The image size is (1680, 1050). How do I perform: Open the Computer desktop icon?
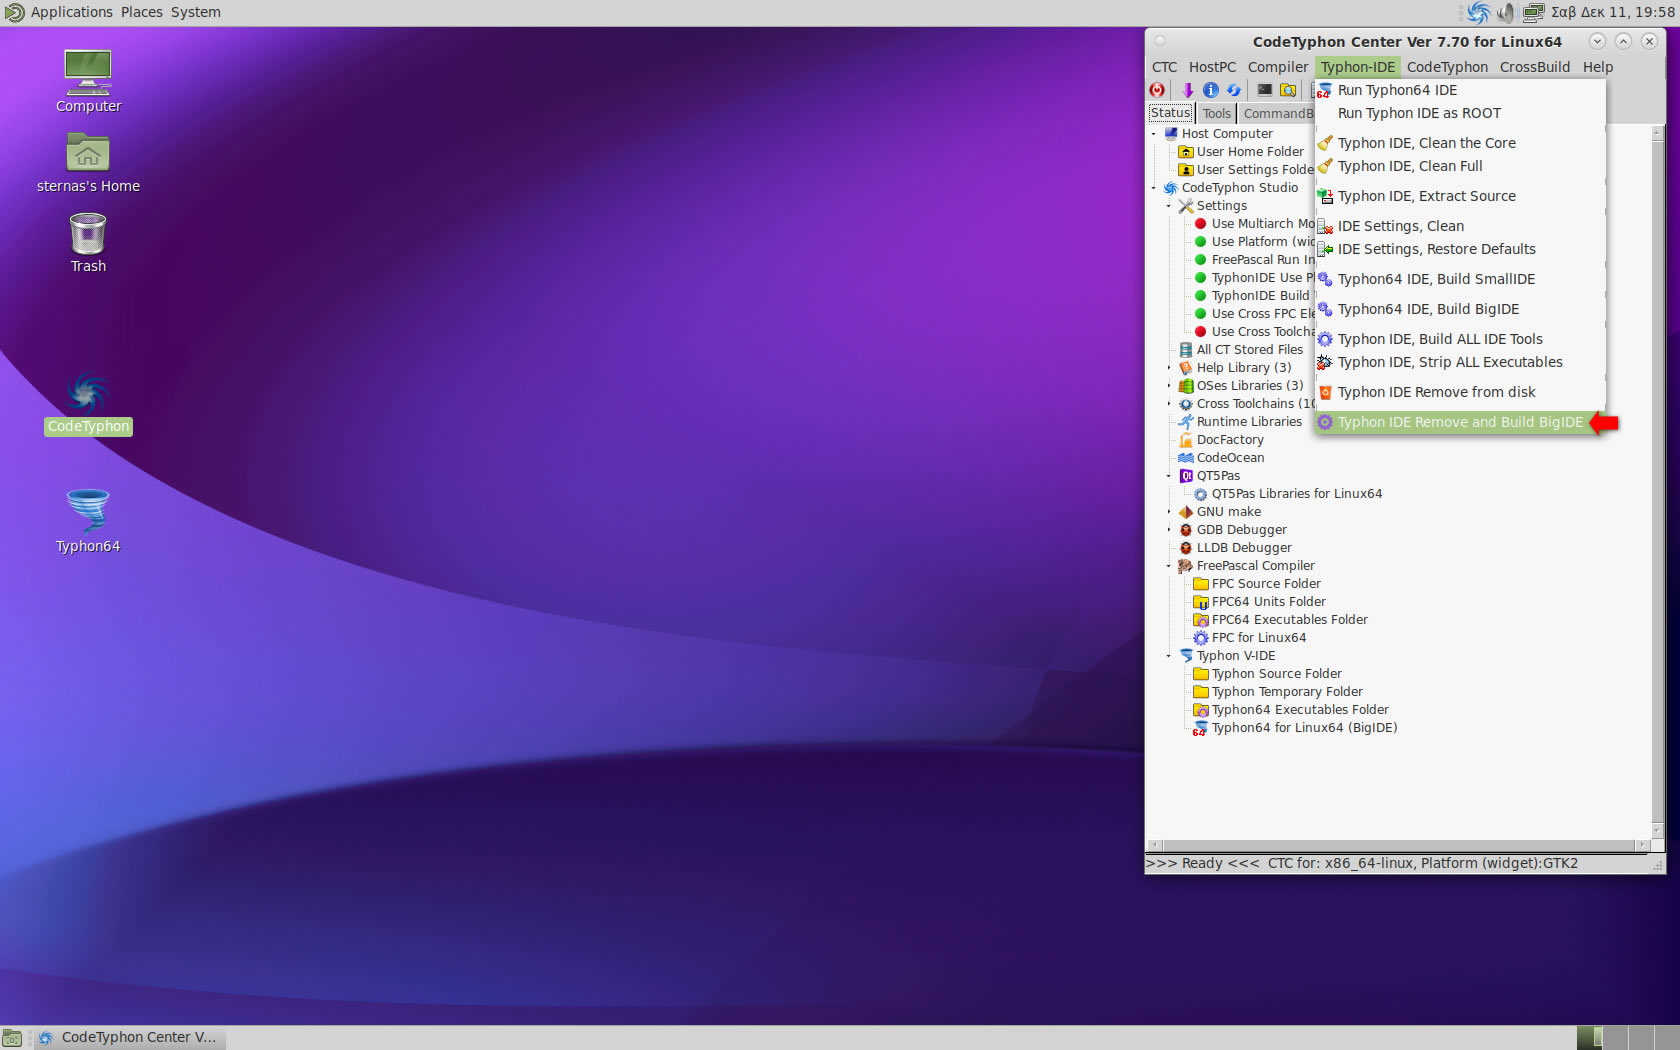tap(88, 81)
